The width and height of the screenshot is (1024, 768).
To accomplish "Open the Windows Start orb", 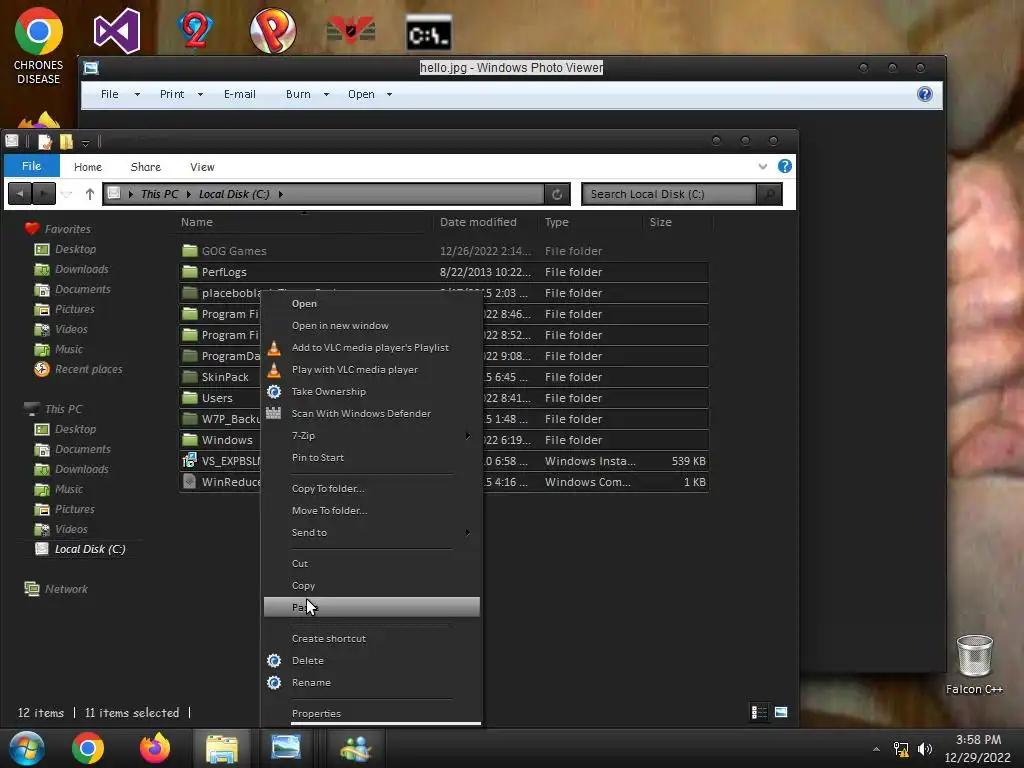I will tap(27, 748).
